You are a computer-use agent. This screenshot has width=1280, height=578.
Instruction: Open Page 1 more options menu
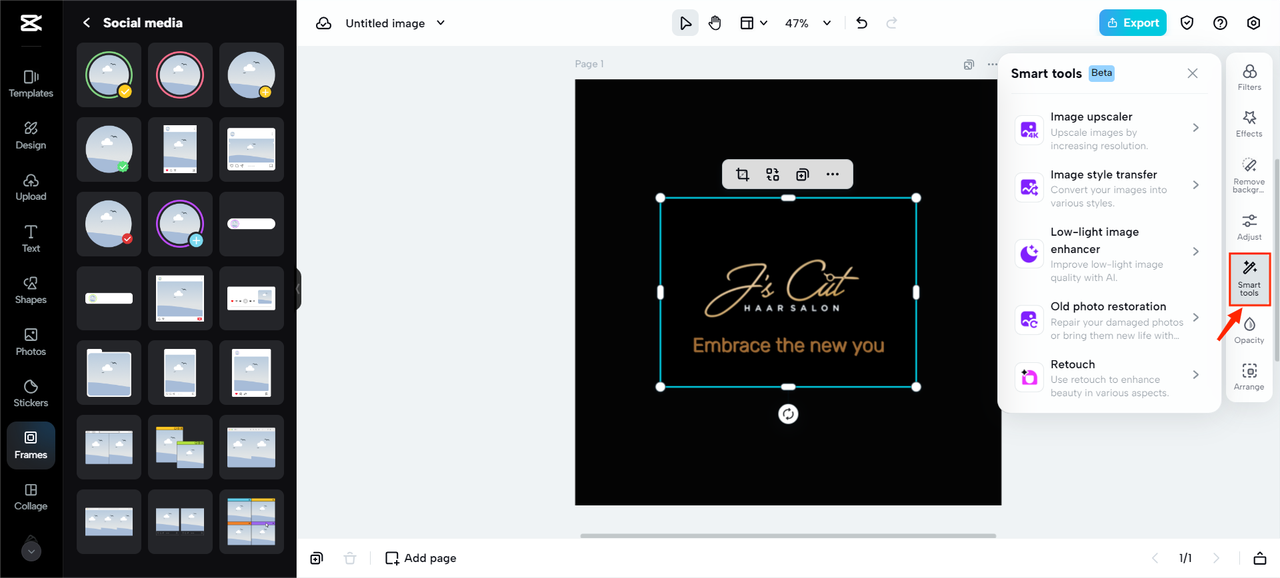pos(992,64)
